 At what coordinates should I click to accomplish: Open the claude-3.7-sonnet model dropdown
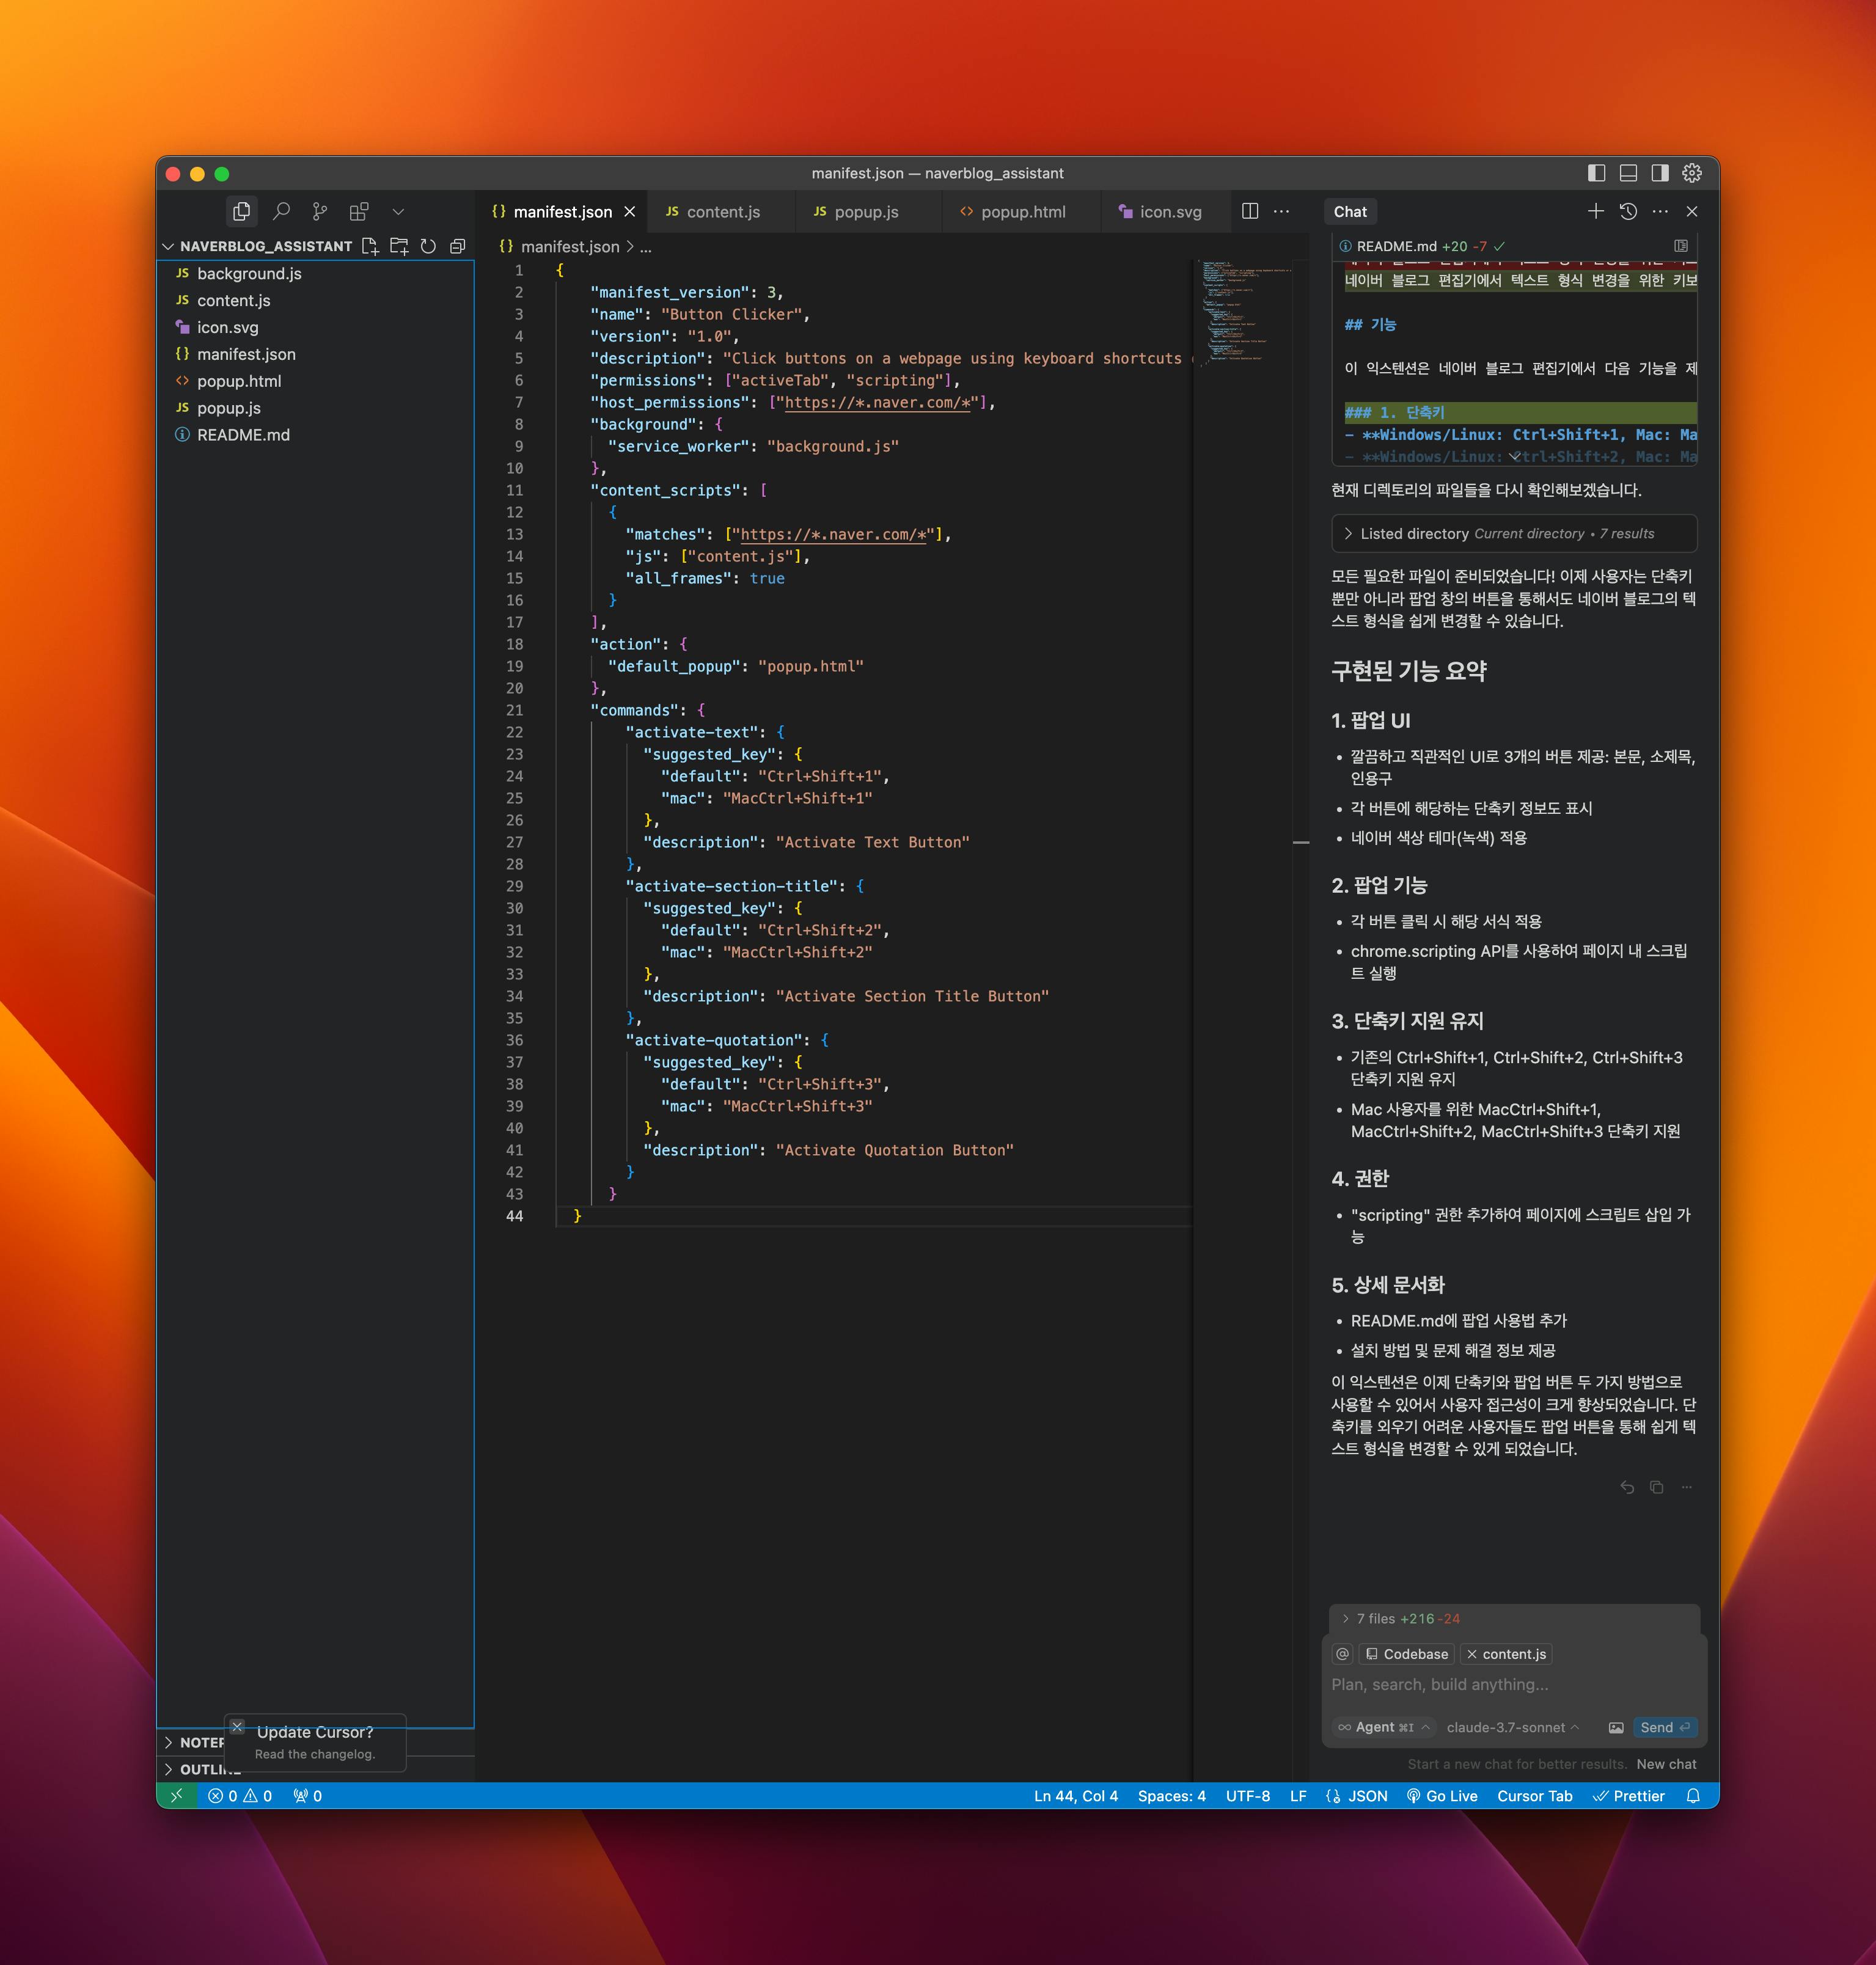point(1512,1727)
